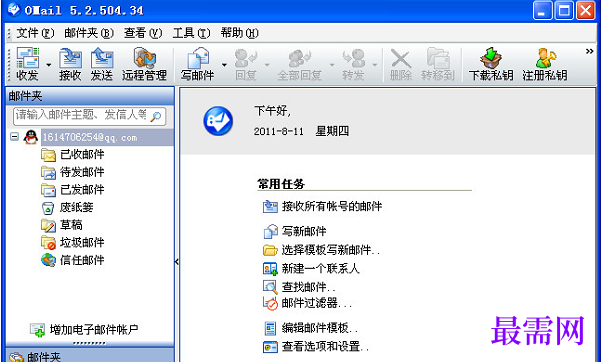Click the 已发邮件 sent folder icon
Image resolution: width=603 pixels, height=362 pixels.
[x=48, y=190]
